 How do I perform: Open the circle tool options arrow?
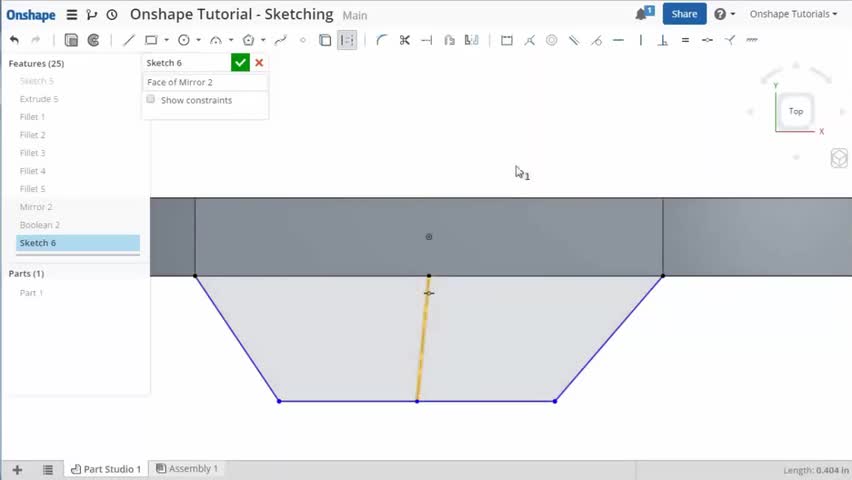[x=198, y=40]
